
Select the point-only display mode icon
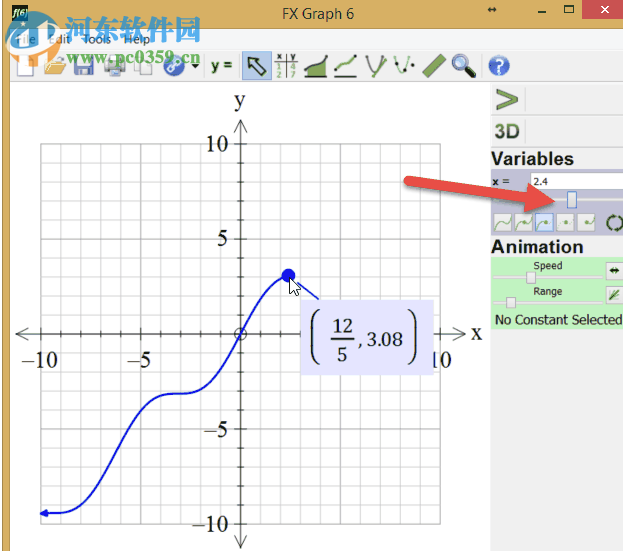[586, 222]
